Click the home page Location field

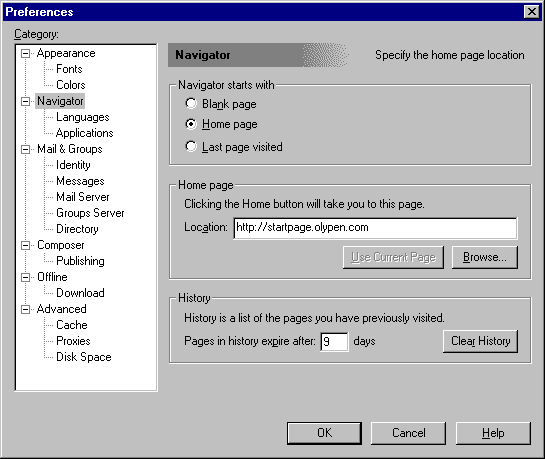point(375,228)
